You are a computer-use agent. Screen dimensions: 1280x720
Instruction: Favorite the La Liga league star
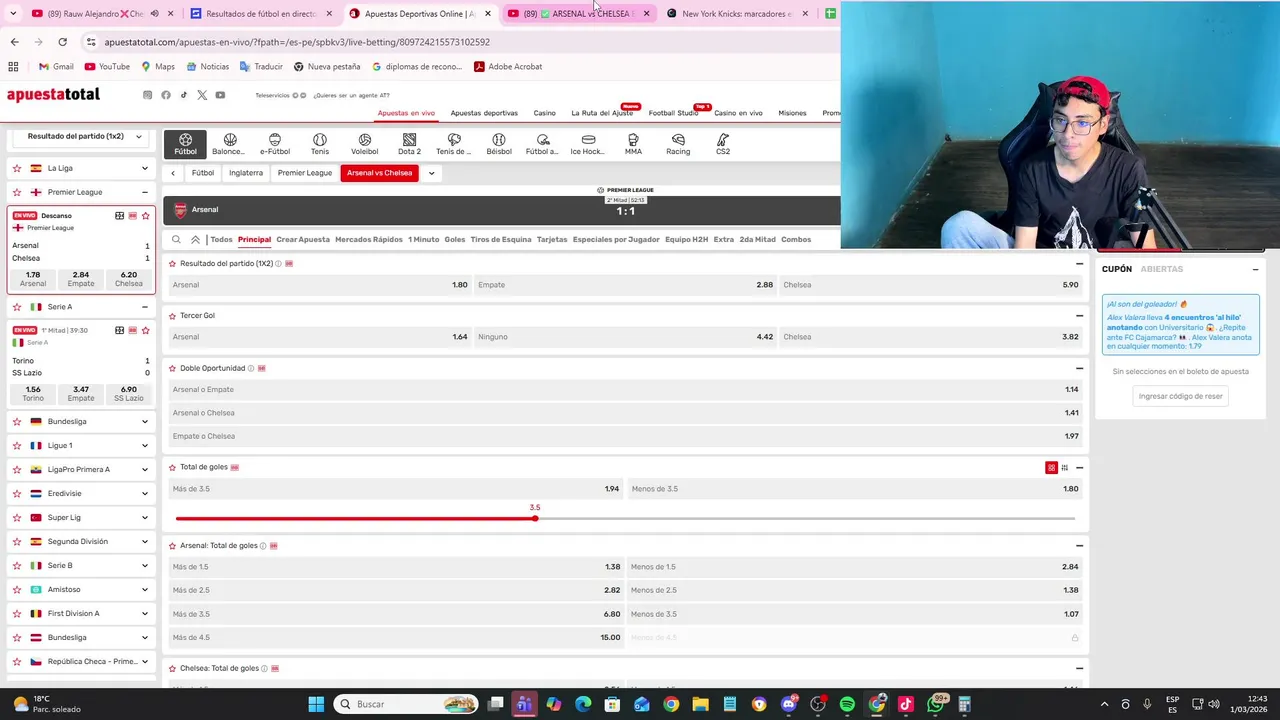(x=17, y=168)
